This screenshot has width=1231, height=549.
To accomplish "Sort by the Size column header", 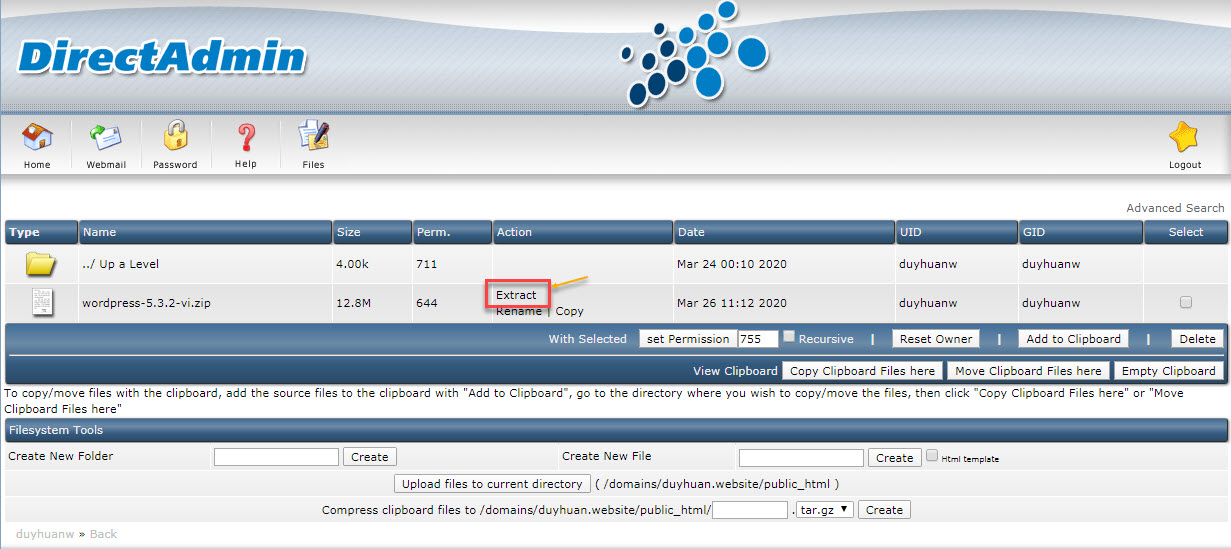I will 348,232.
